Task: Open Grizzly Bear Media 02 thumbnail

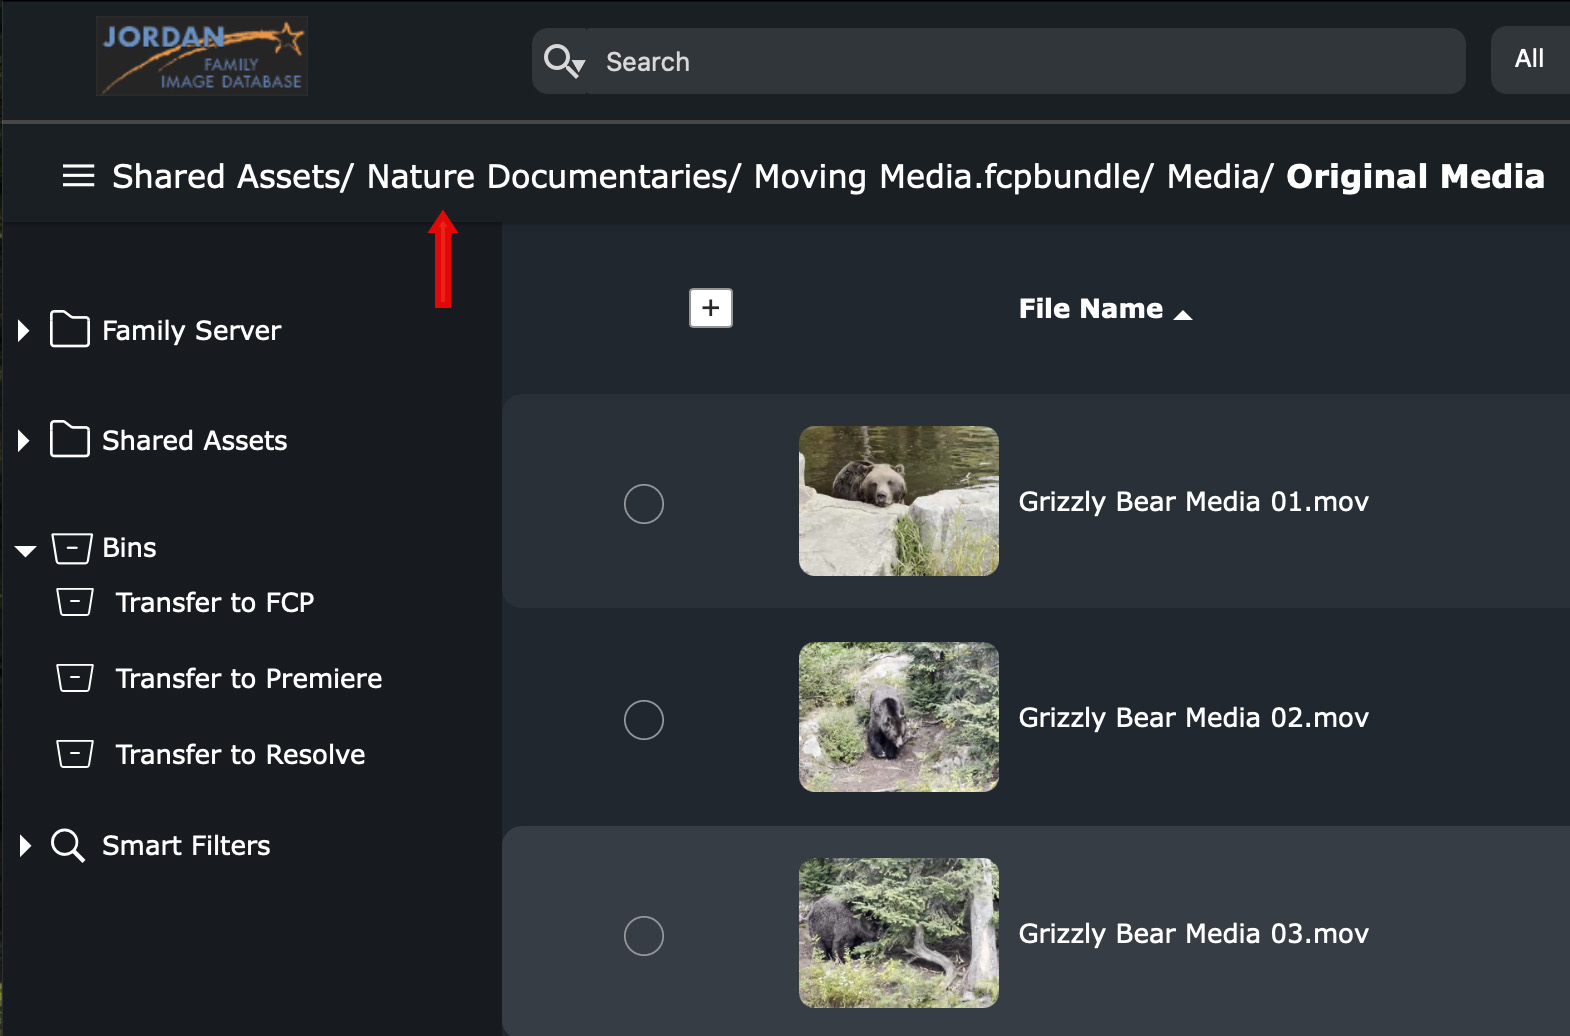Action: [x=898, y=717]
